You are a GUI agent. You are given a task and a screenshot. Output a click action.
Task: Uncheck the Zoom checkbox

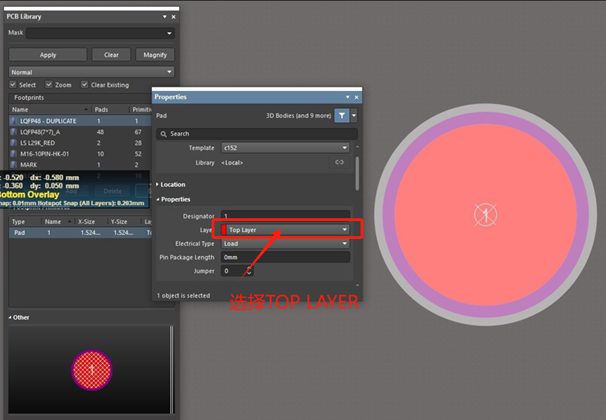(50, 85)
